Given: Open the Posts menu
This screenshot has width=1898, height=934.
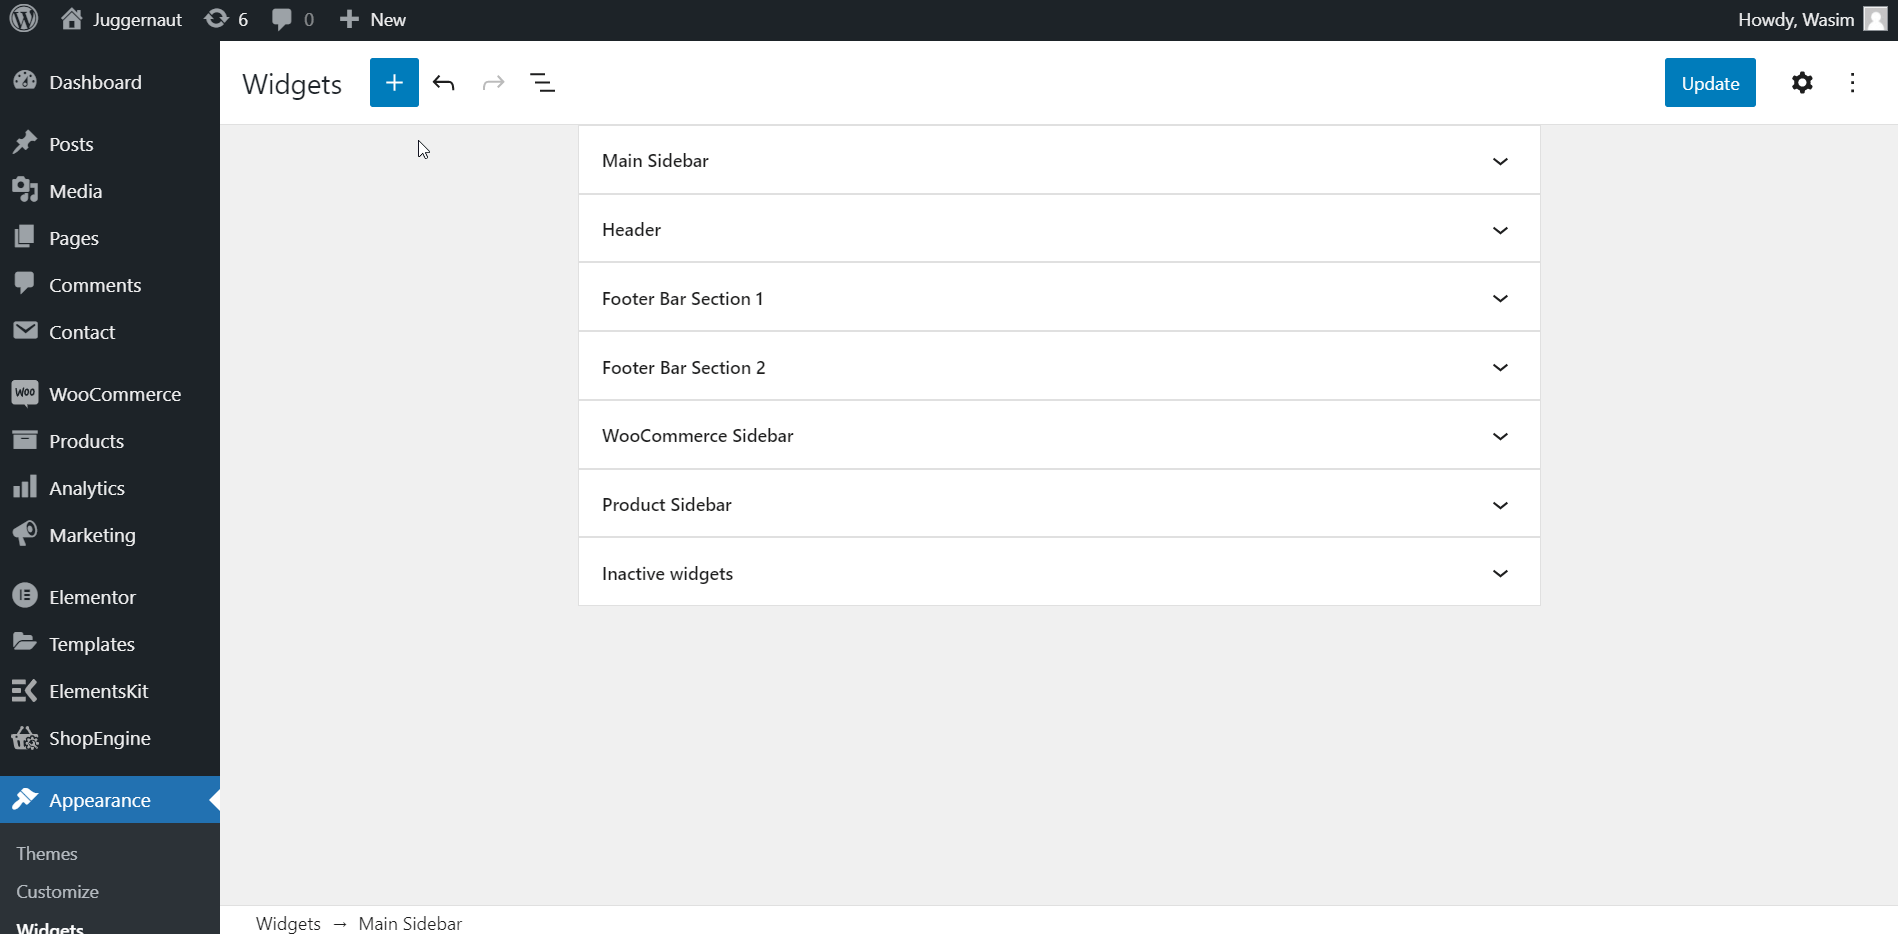Looking at the screenshot, I should point(110,144).
